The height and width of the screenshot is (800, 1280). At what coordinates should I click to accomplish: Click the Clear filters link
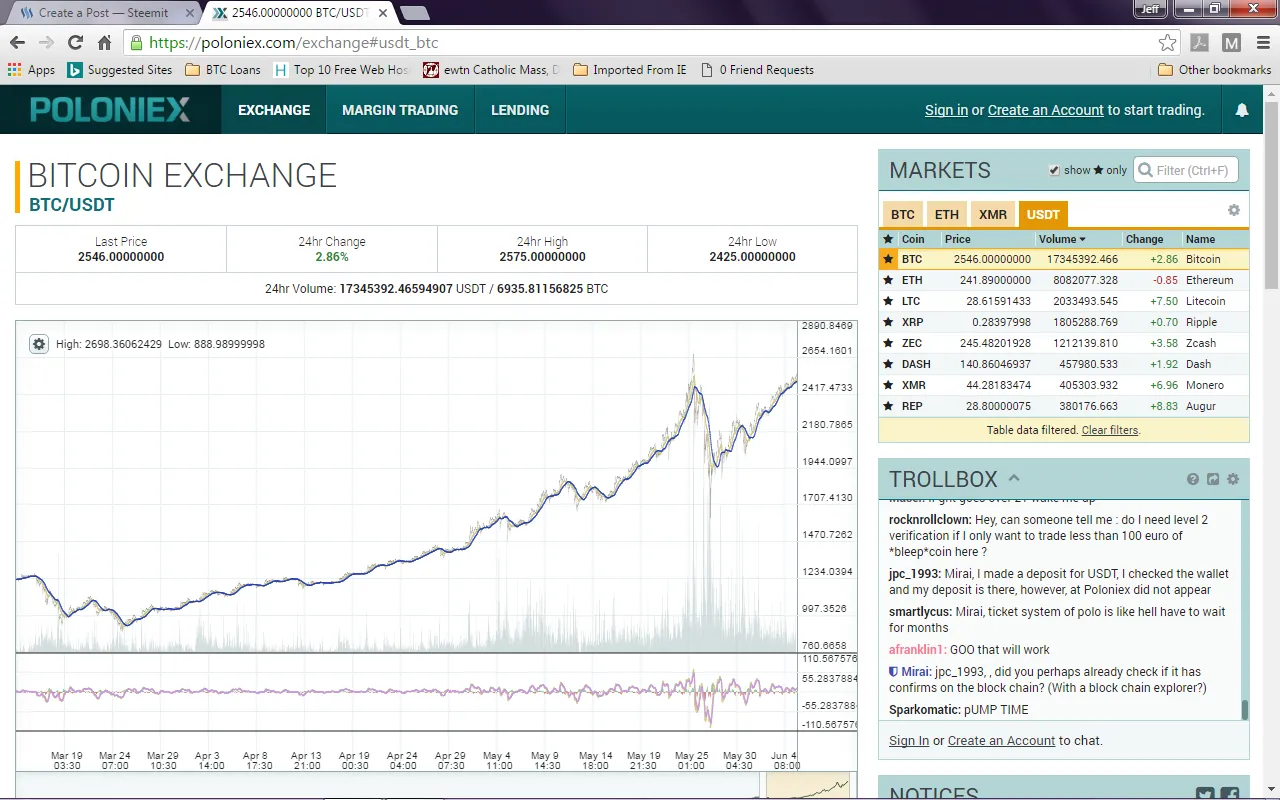tap(1110, 430)
